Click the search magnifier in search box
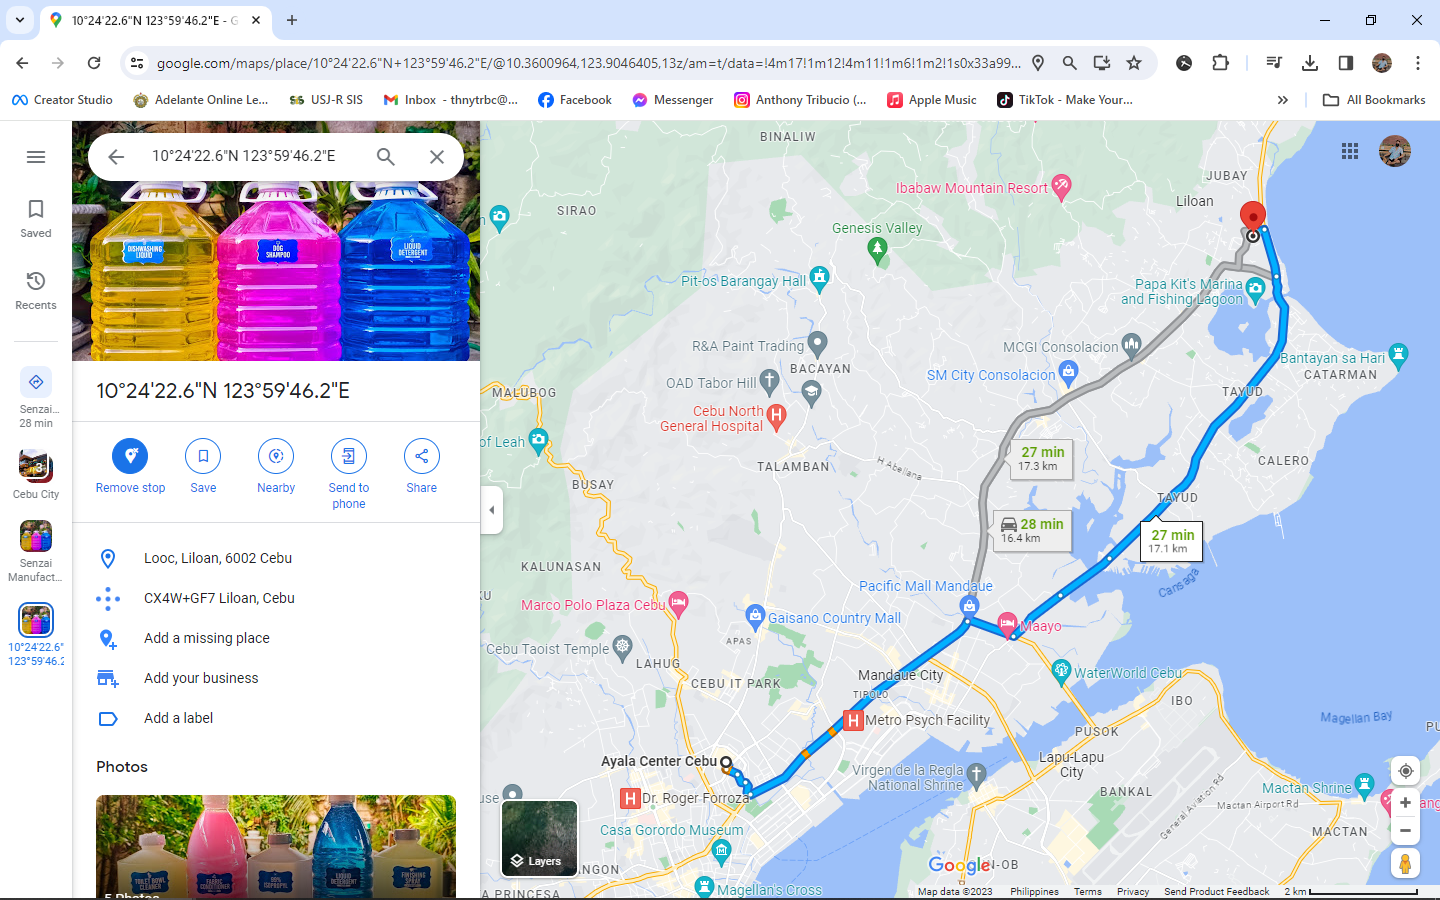Screen dimensions: 1440x900 coord(386,157)
